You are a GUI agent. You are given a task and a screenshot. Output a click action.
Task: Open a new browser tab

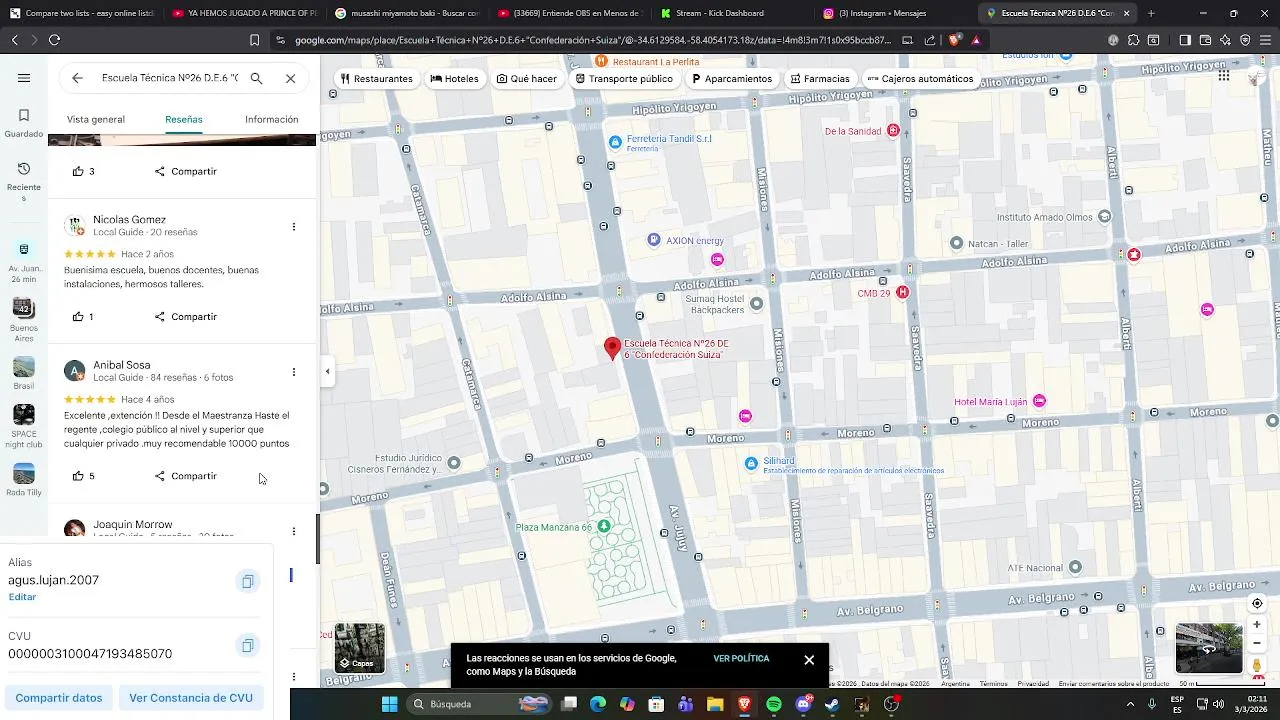[1151, 13]
